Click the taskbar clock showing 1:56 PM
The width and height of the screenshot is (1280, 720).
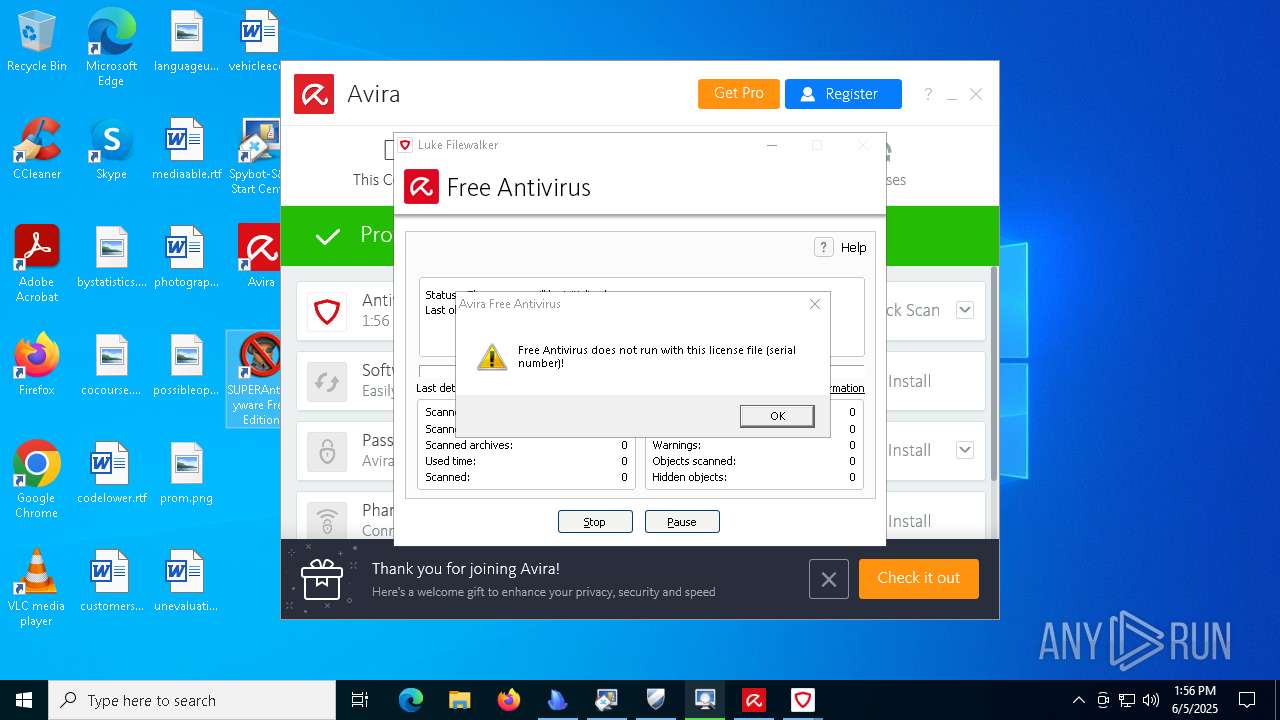pos(1195,700)
